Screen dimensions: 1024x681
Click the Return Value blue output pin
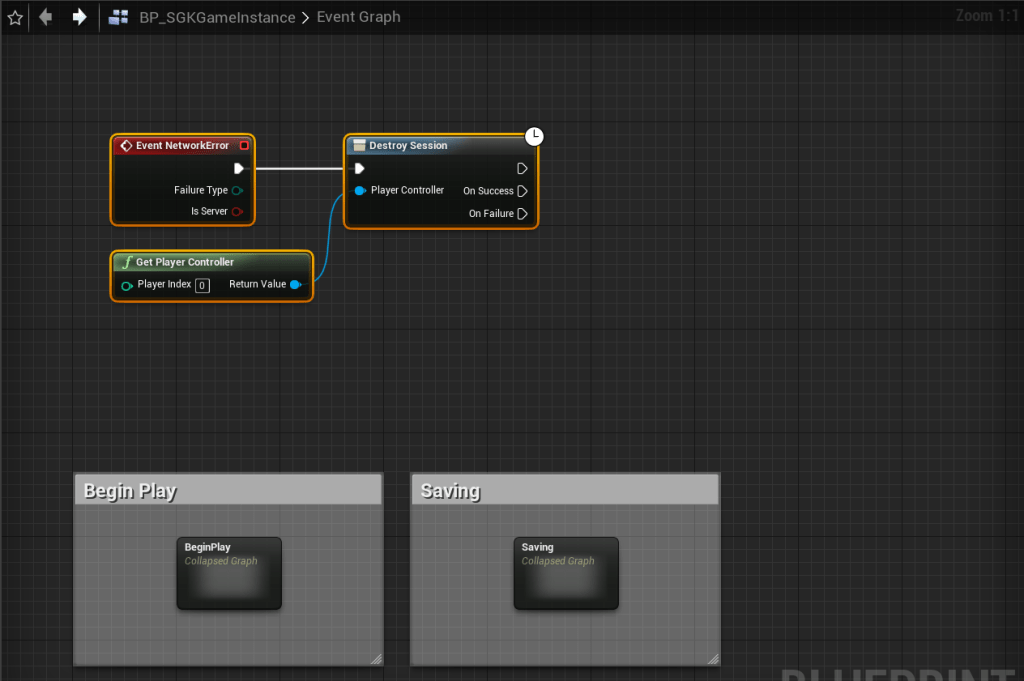pyautogui.click(x=295, y=285)
